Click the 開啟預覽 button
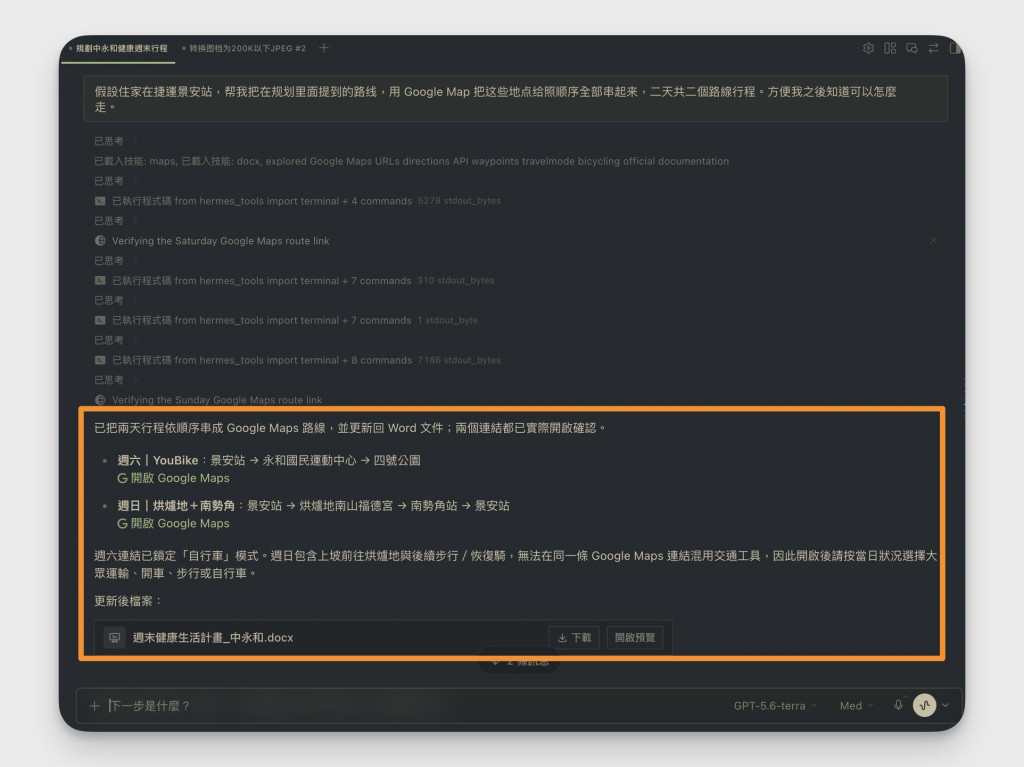Screen dimensions: 1024x767 635,638
